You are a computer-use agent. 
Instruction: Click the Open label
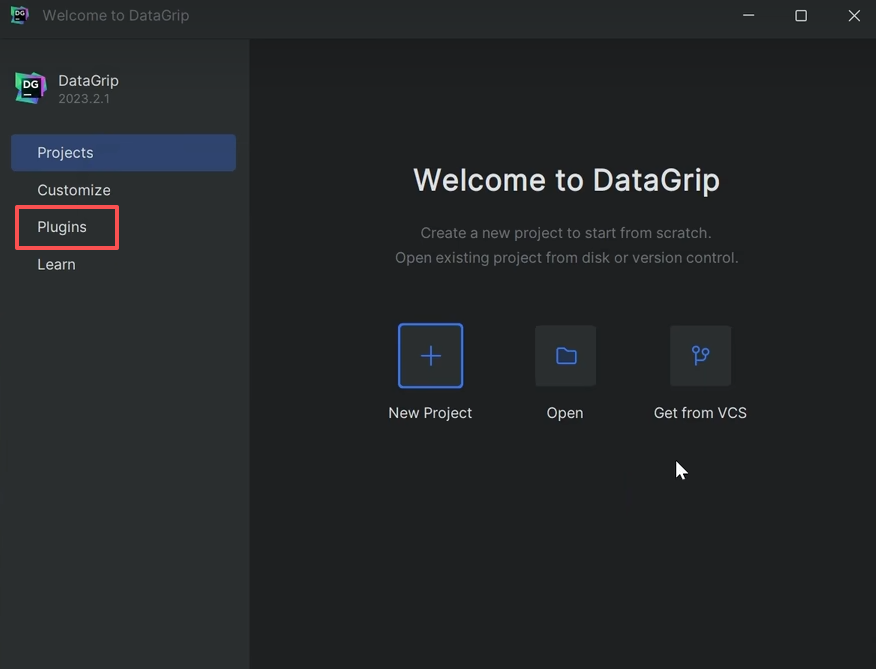tap(565, 413)
